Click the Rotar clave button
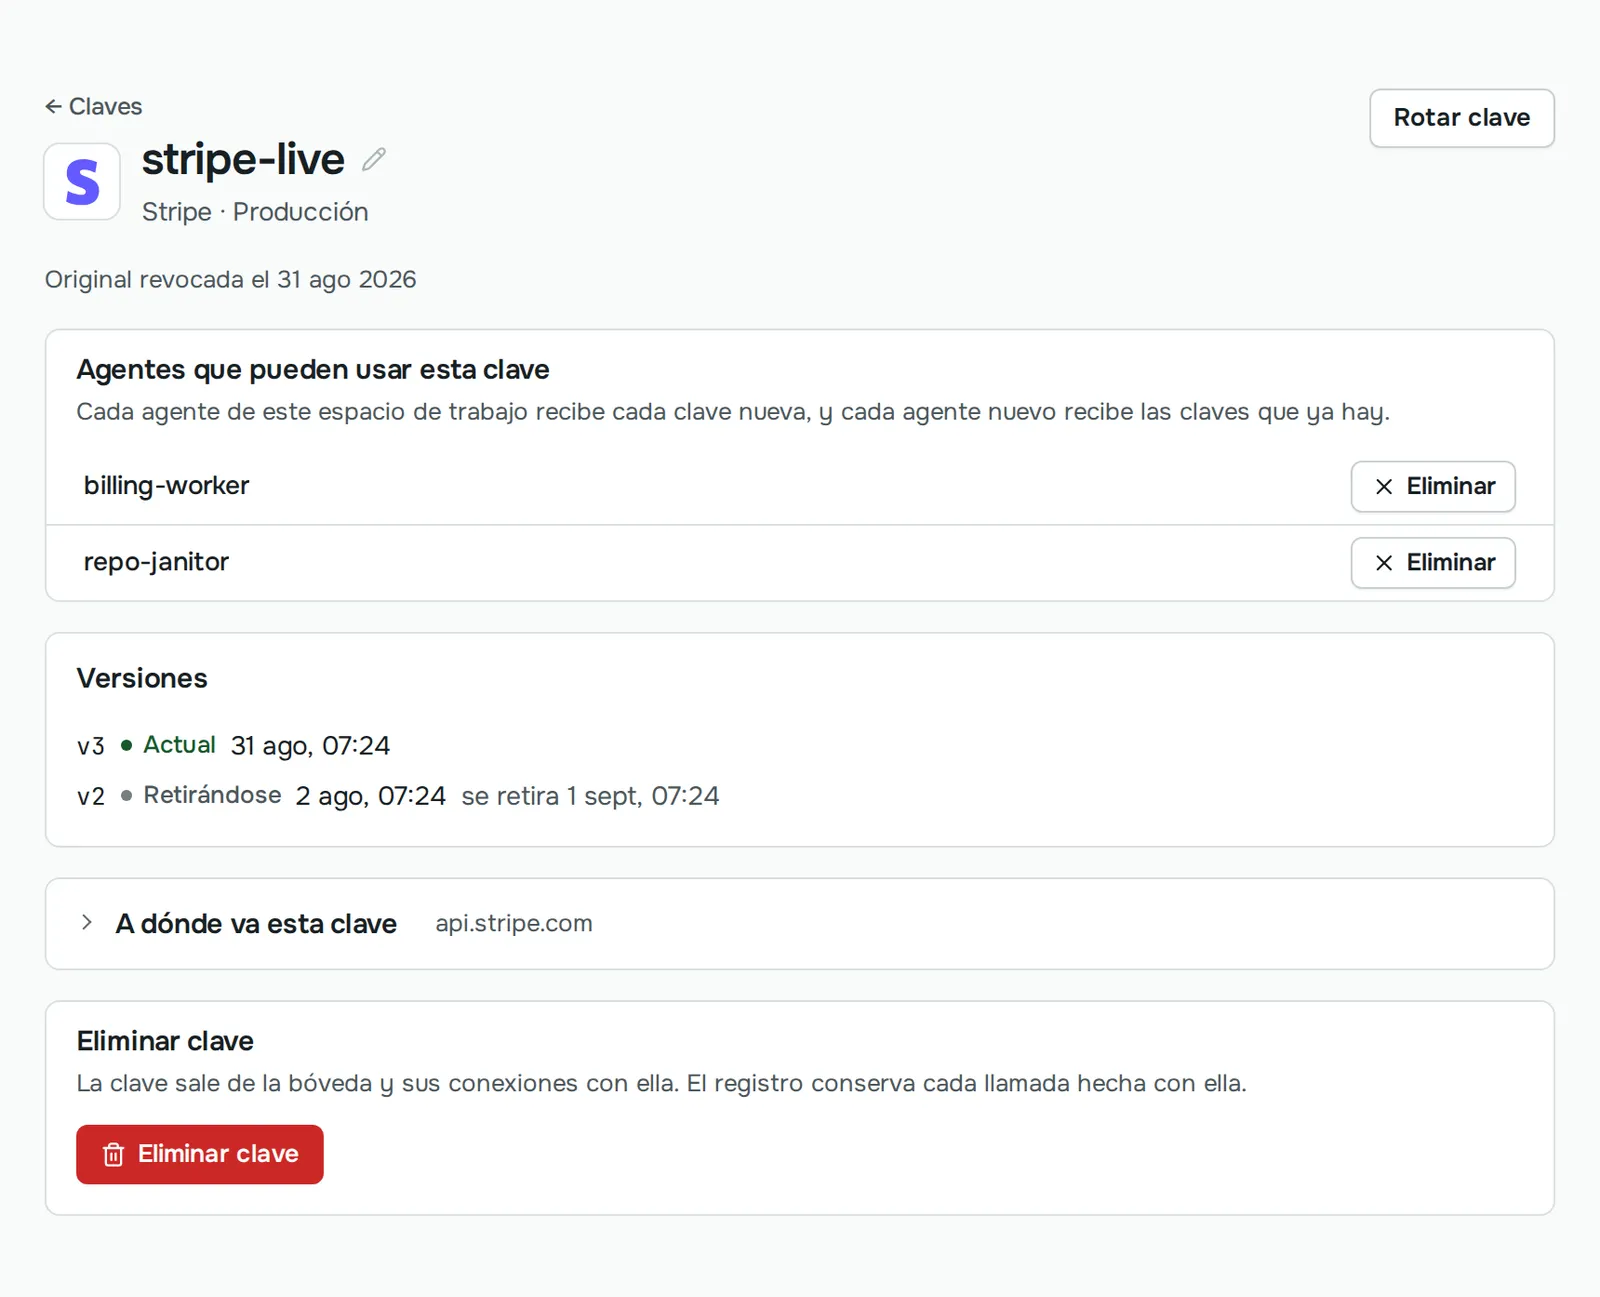The width and height of the screenshot is (1600, 1297). pyautogui.click(x=1461, y=118)
